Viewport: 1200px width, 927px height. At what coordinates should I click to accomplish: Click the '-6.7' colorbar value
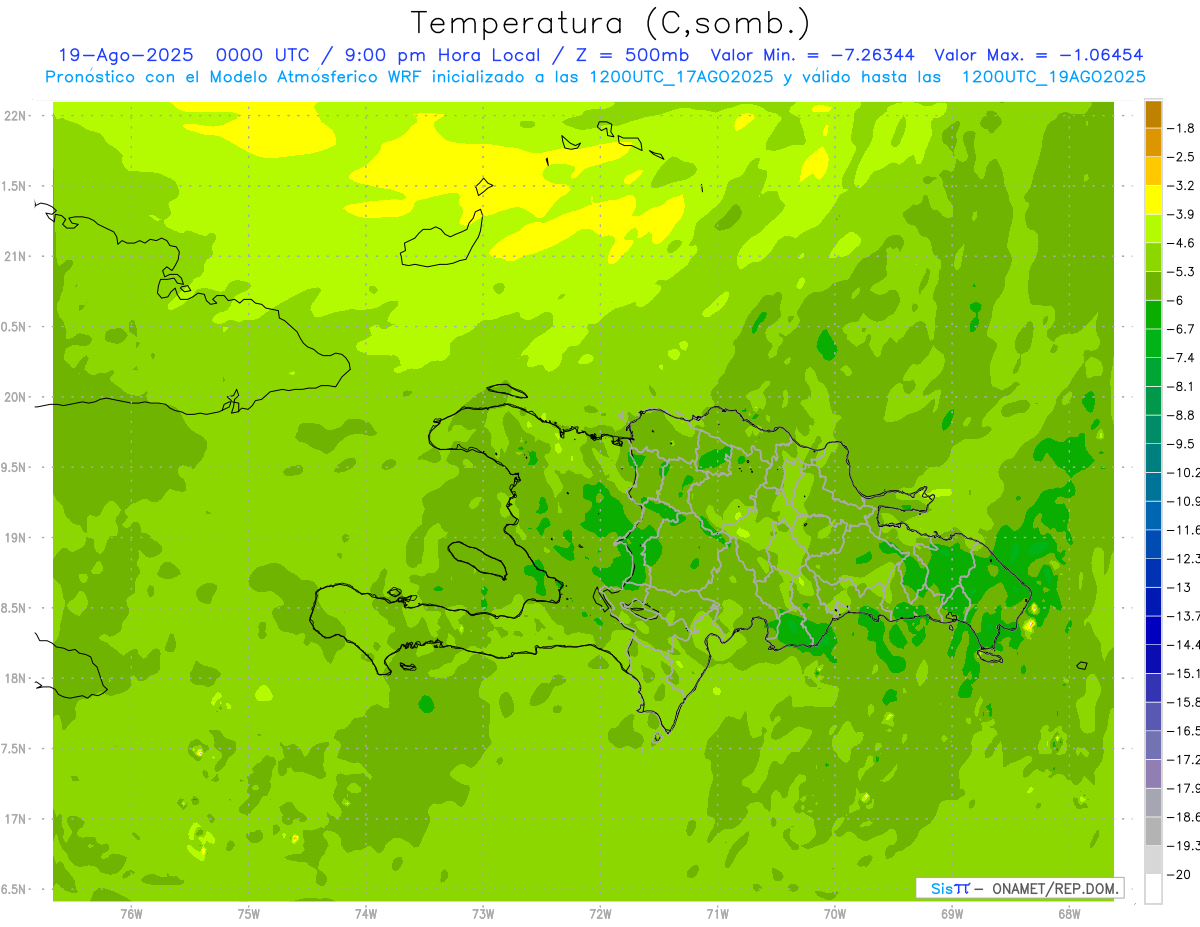1181,329
